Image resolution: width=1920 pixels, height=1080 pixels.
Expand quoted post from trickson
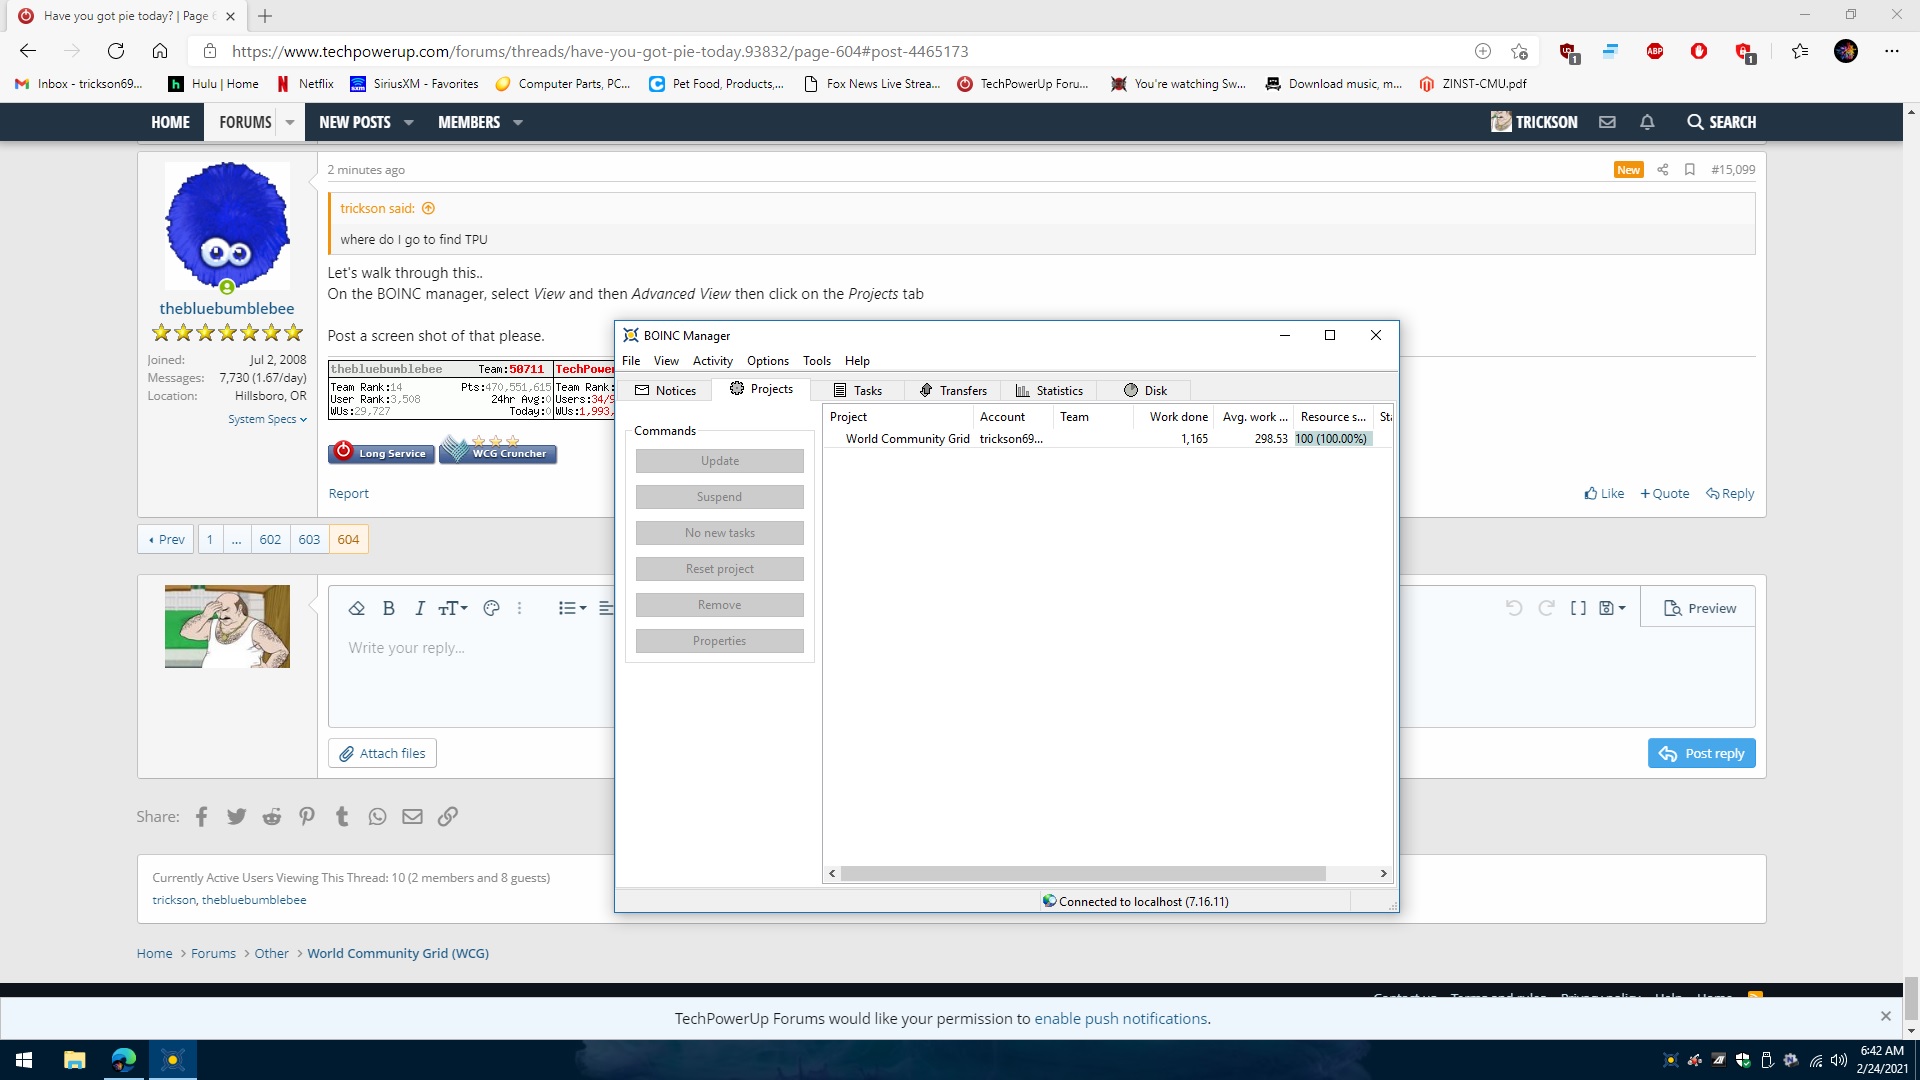pos(429,209)
